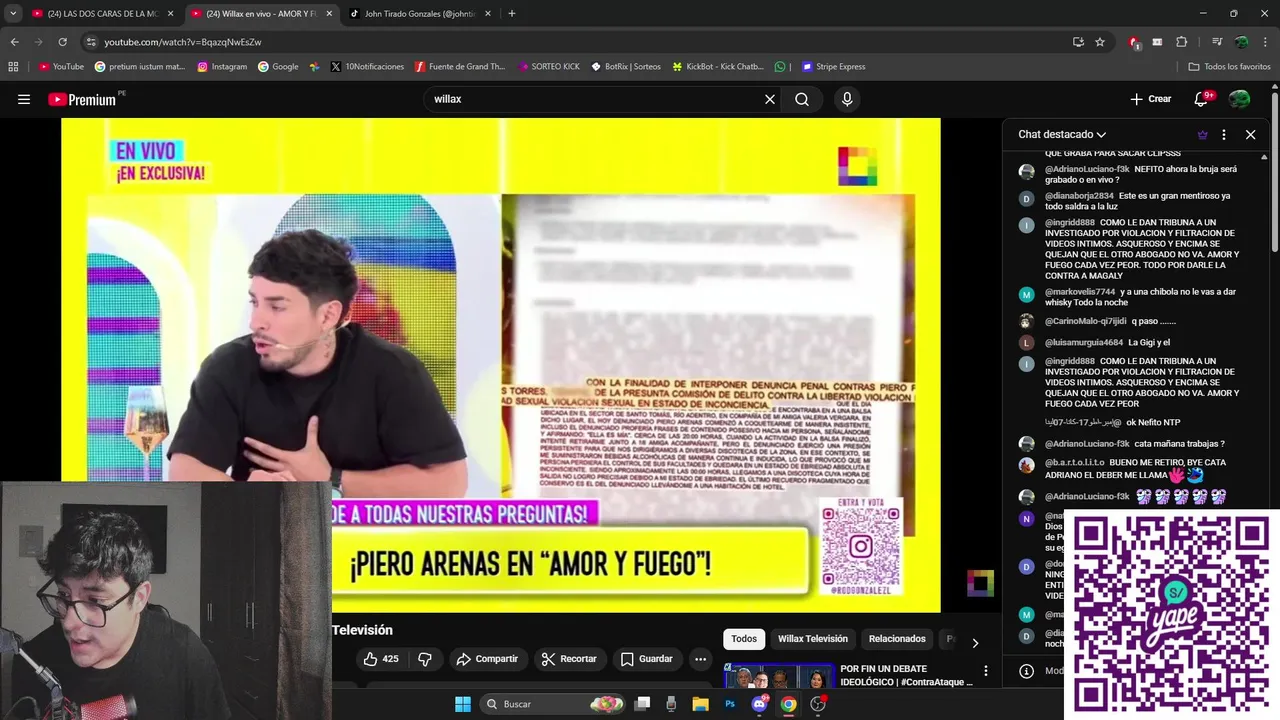Open Todos los favoritos folder
1280x720 pixels.
1229,67
